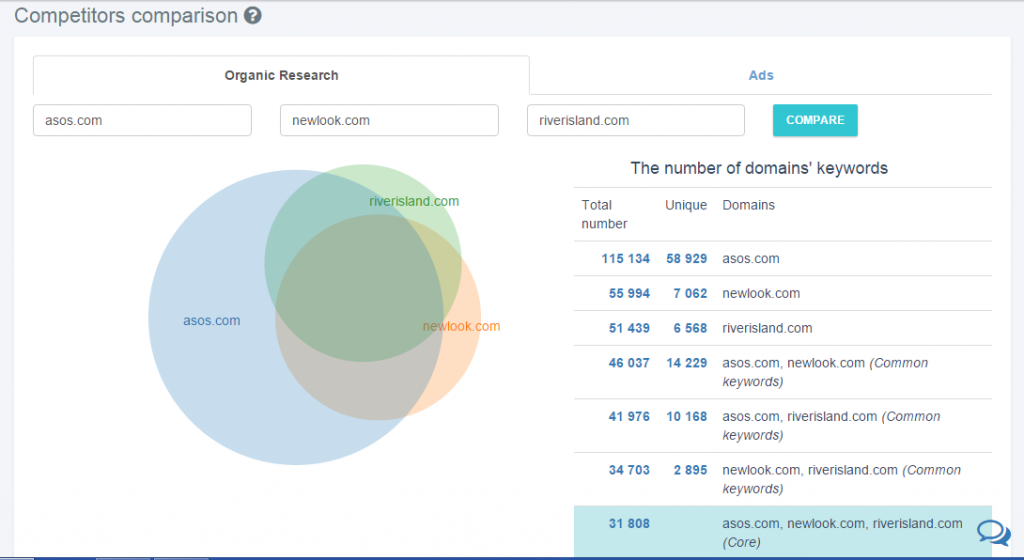Screen dimensions: 1024x560
Task: Open common keywords unique 14 229
Action: (x=686, y=363)
